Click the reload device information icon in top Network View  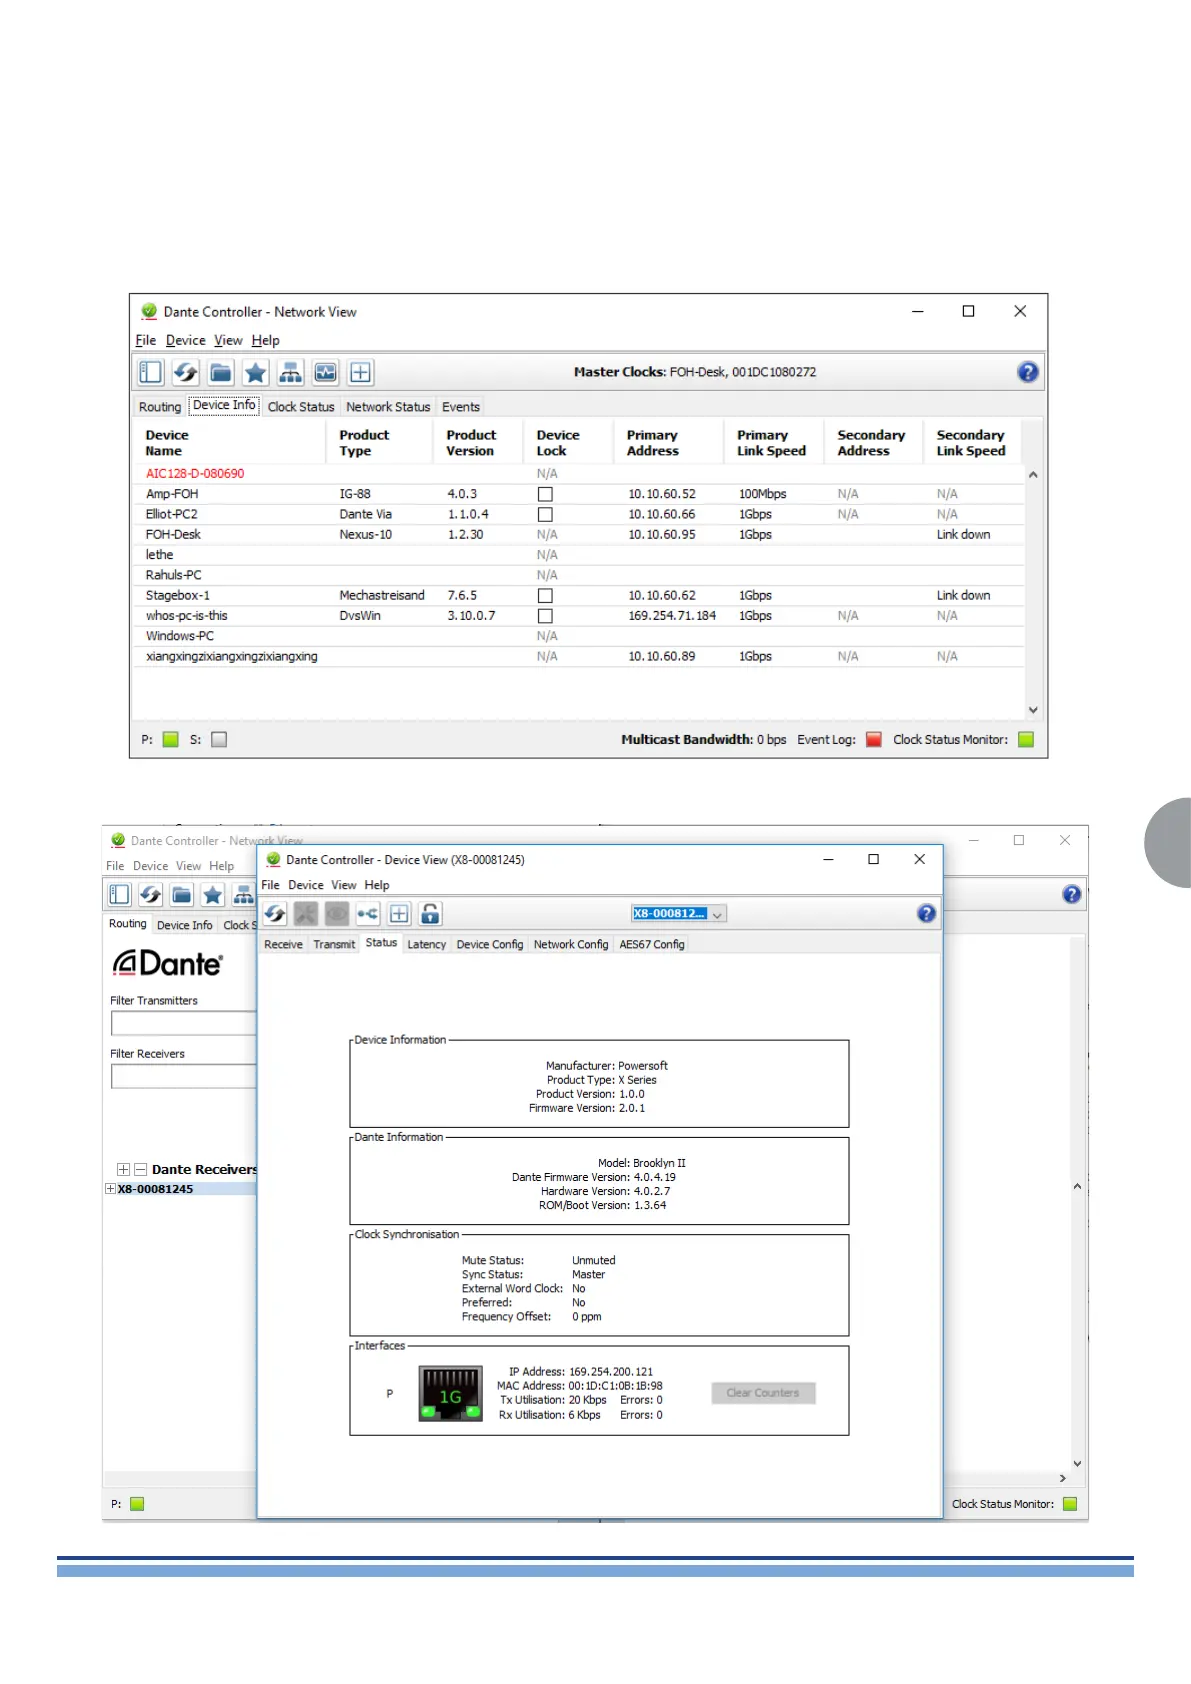coord(186,373)
